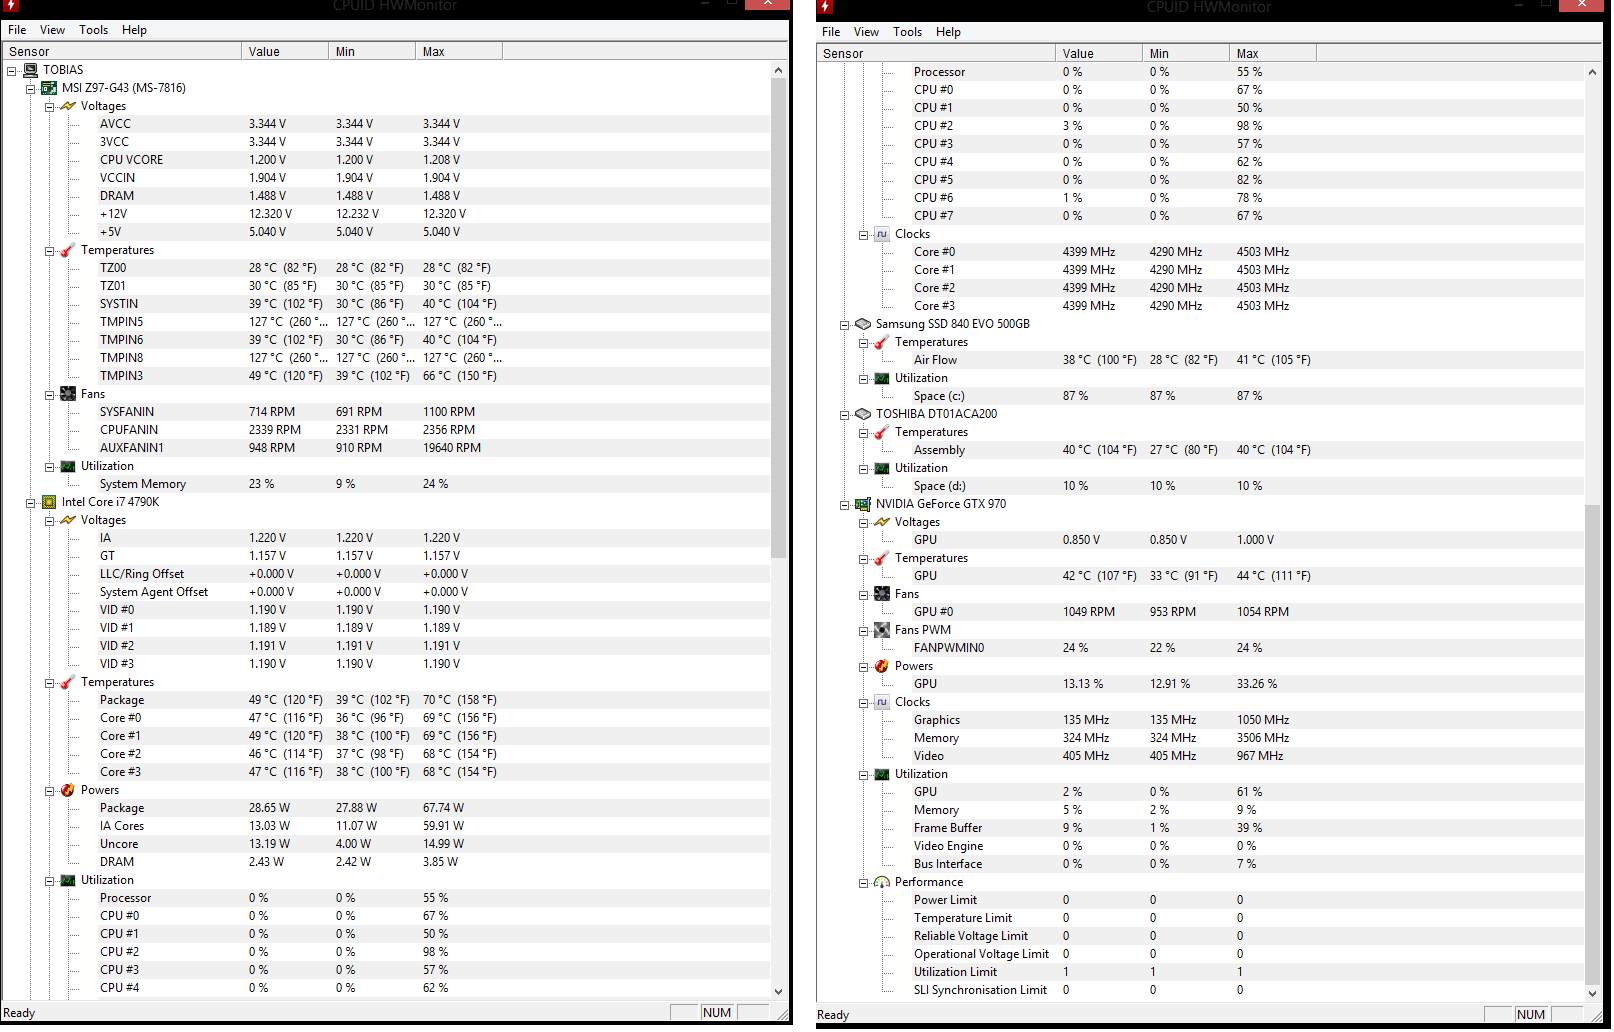
Task: Collapse the Intel CPU Powers group
Action: click(49, 791)
